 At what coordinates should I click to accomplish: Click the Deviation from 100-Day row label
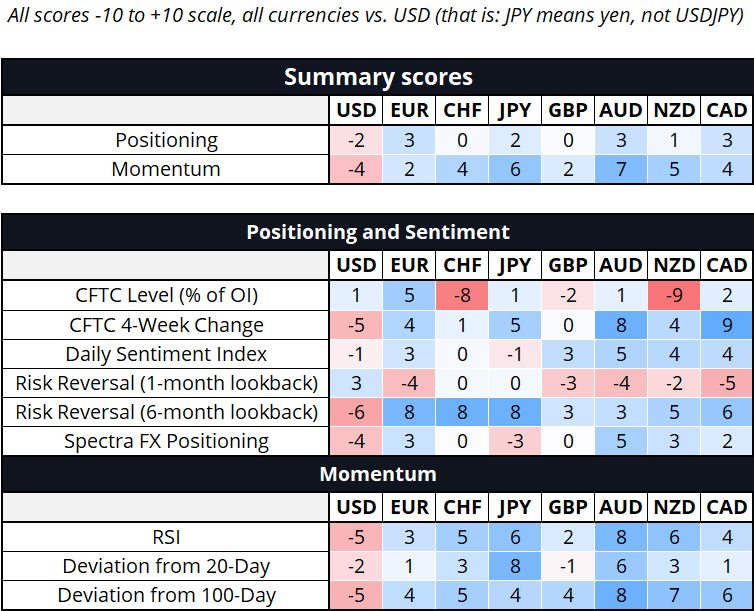tap(166, 595)
